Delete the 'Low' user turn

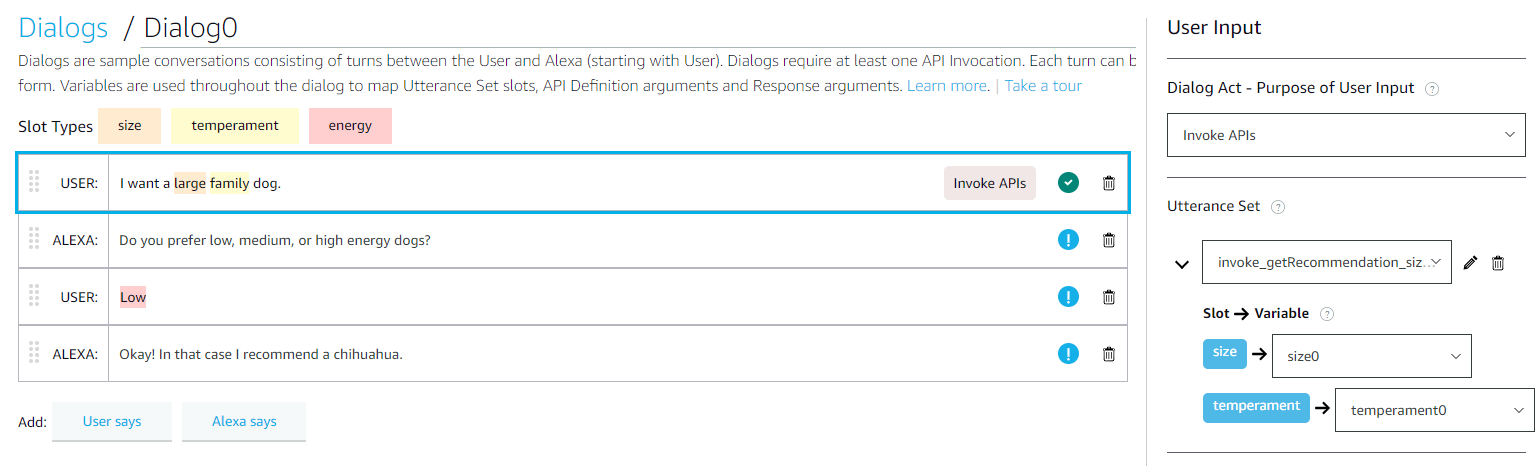1108,297
